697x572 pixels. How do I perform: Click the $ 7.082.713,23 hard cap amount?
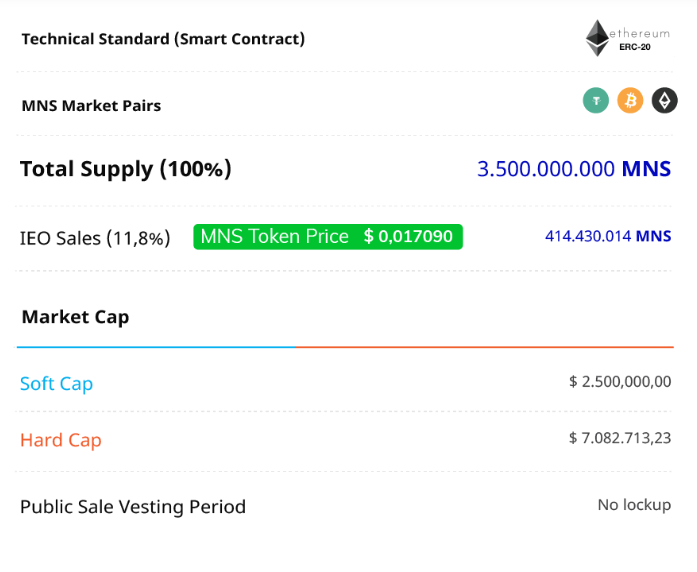[620, 438]
